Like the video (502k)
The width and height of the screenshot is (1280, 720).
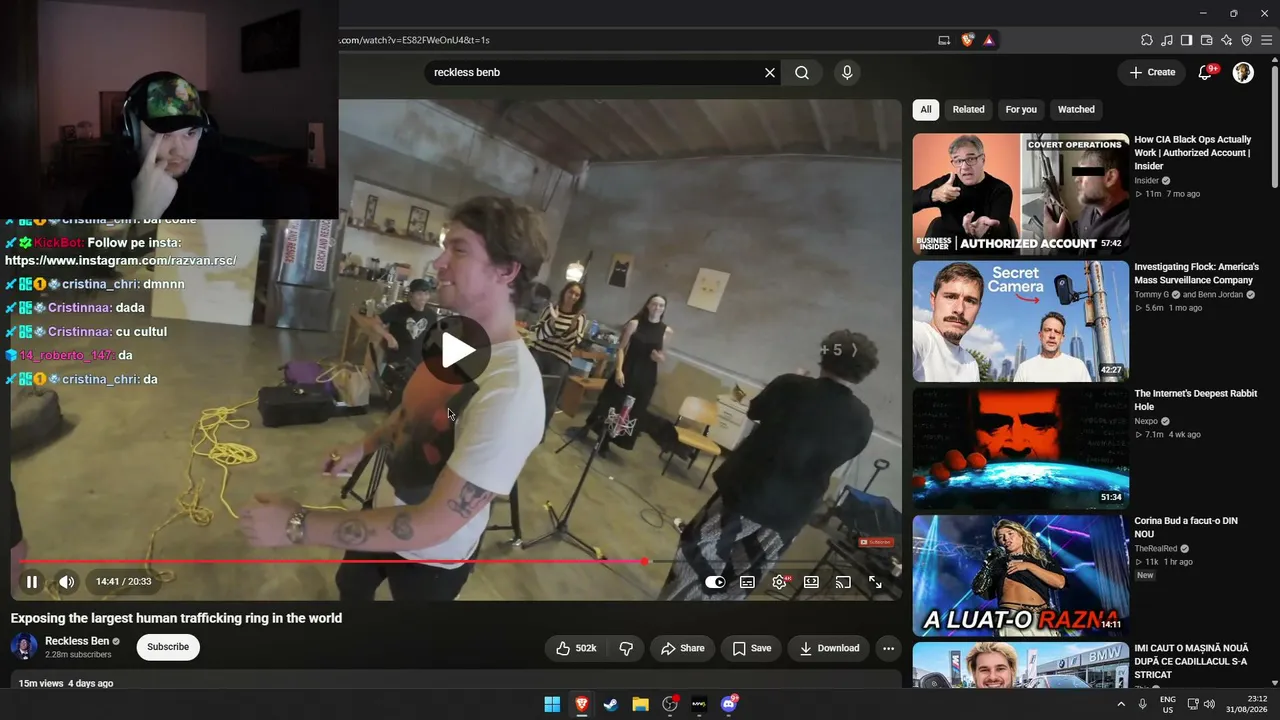point(577,648)
